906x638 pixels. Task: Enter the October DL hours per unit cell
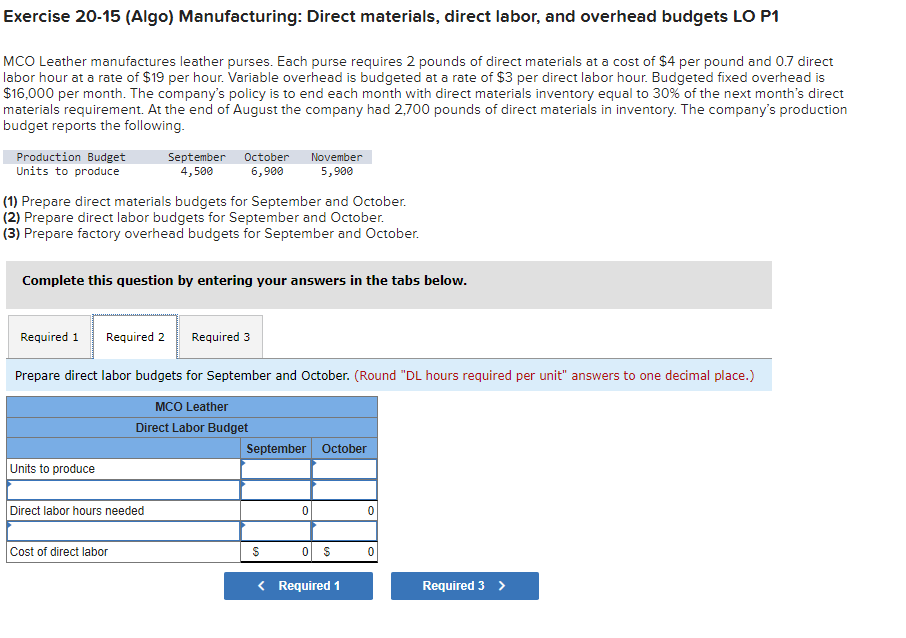point(344,490)
